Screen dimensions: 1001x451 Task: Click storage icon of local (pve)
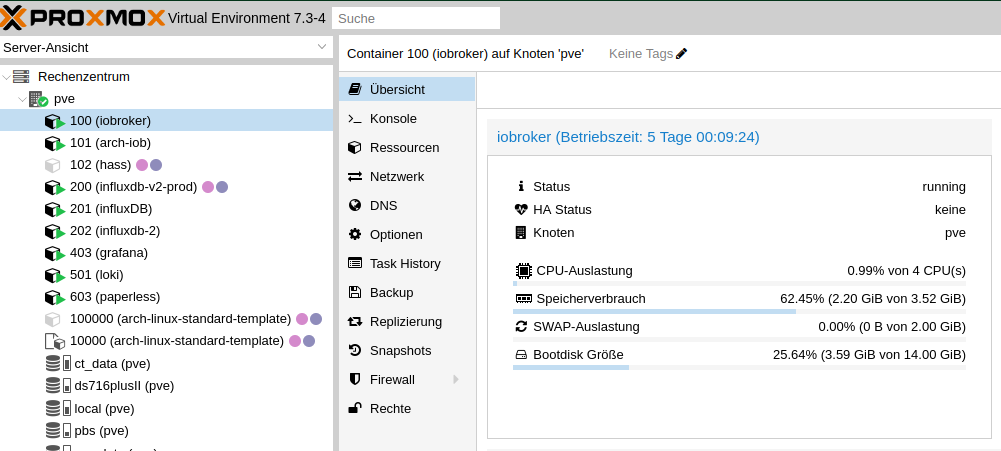point(58,408)
